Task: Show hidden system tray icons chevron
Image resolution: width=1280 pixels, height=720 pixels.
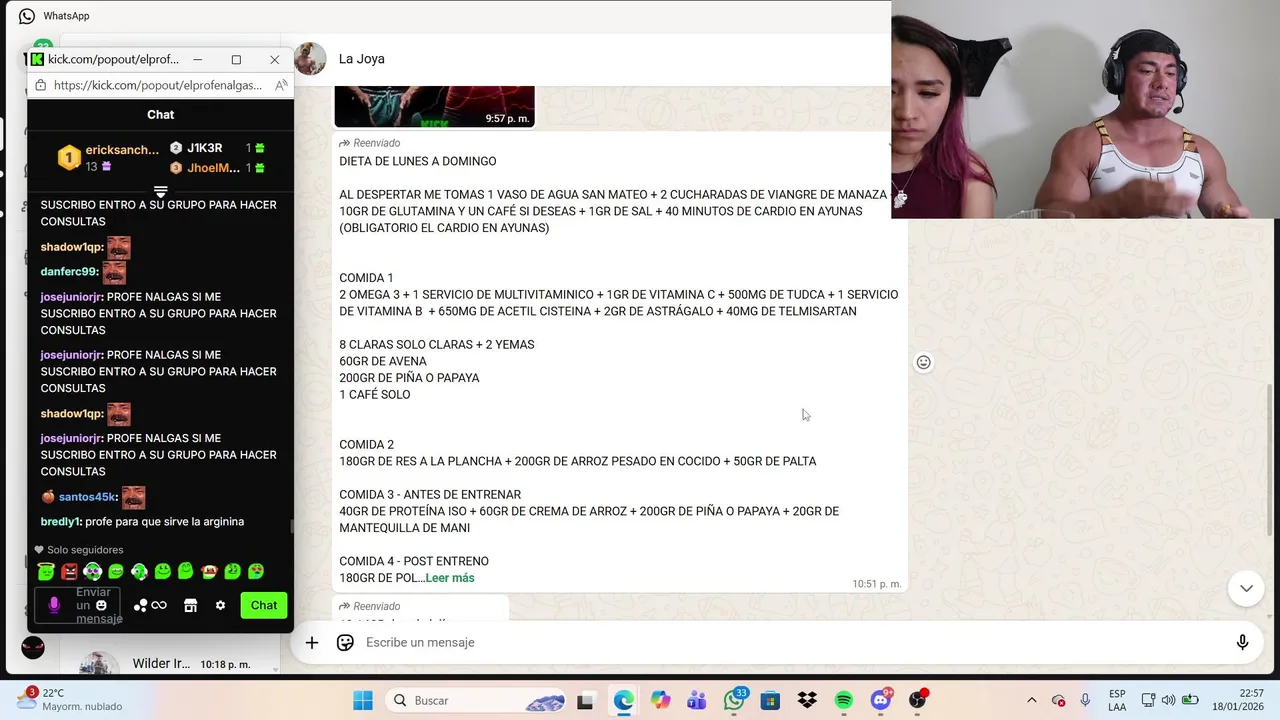Action: pos(1031,700)
